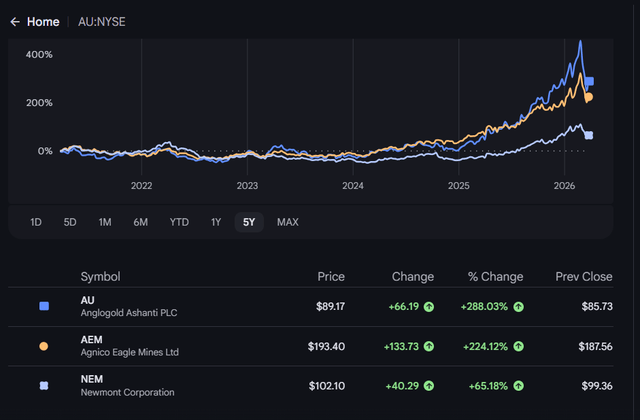
Task: Open the NEM ticker symbol
Action: coord(92,379)
